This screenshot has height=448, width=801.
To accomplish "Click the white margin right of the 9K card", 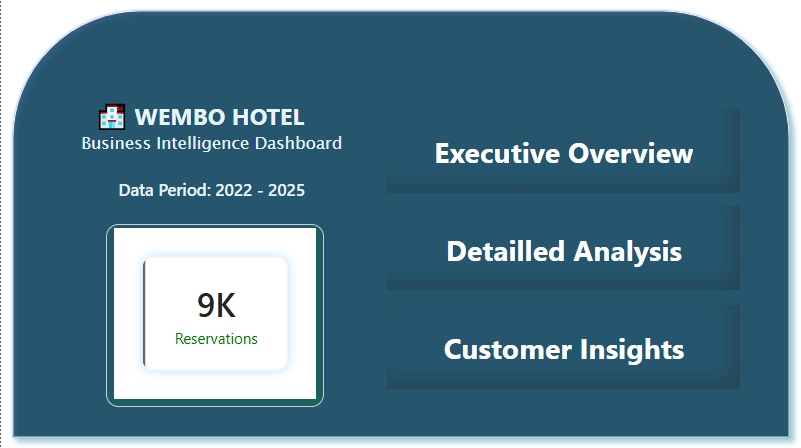I will point(302,314).
